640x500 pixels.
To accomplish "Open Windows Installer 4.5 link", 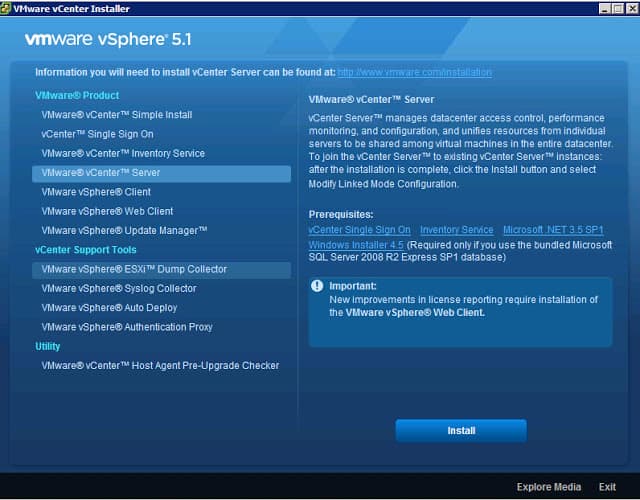I will [x=356, y=245].
